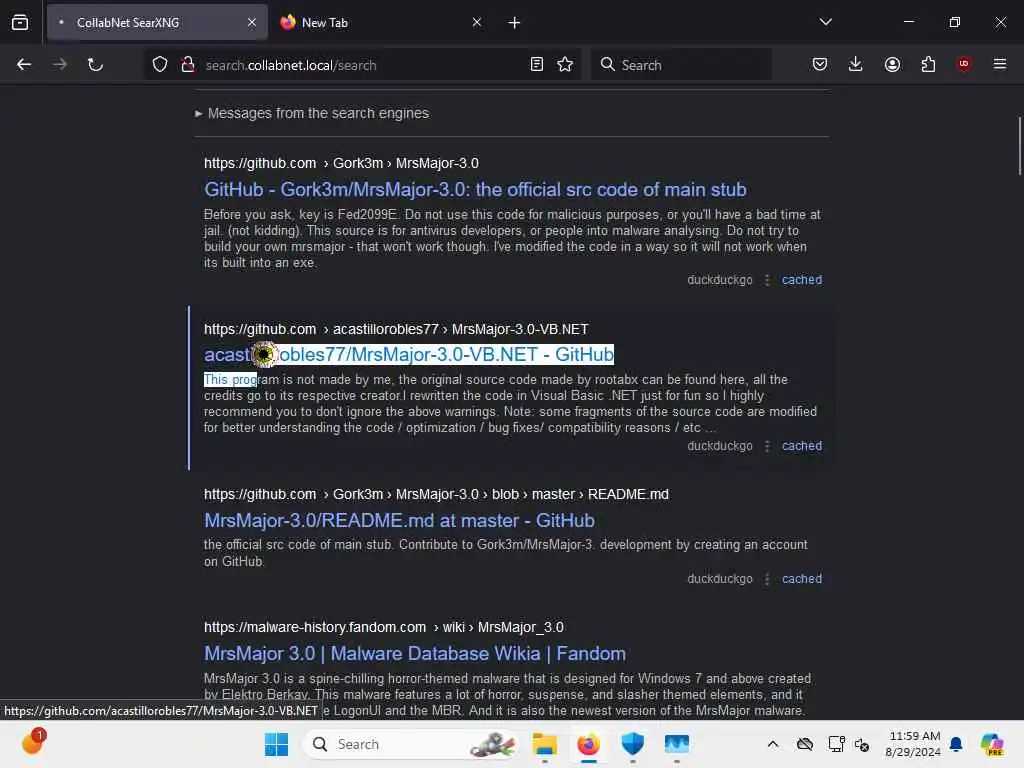Click the cloud sync tray icon
Viewport: 1024px width, 768px height.
[x=805, y=744]
